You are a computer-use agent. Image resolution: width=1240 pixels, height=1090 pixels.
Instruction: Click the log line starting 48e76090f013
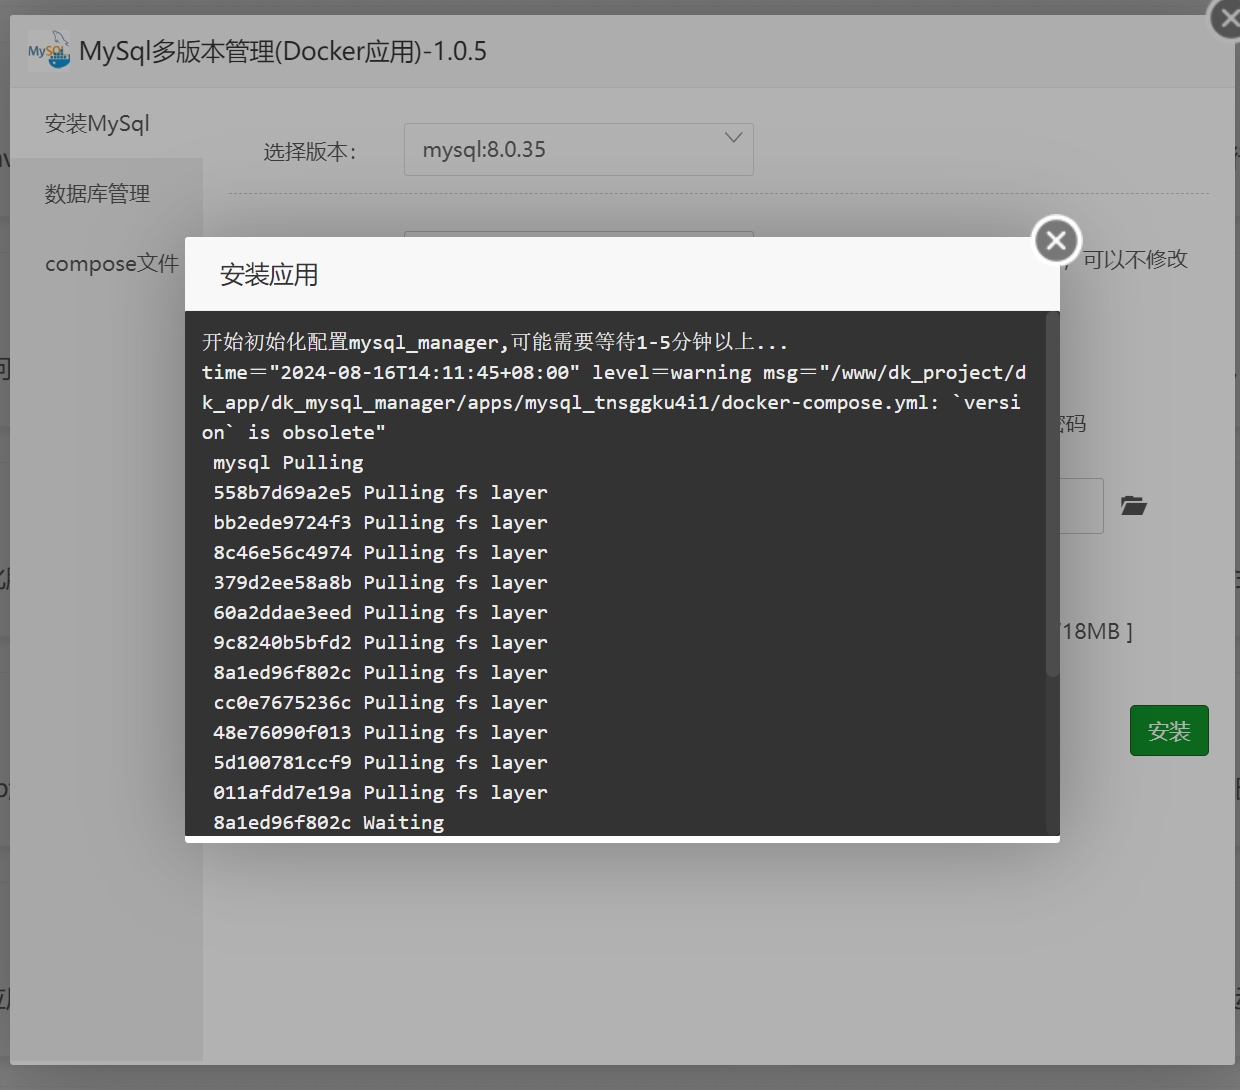pos(380,732)
